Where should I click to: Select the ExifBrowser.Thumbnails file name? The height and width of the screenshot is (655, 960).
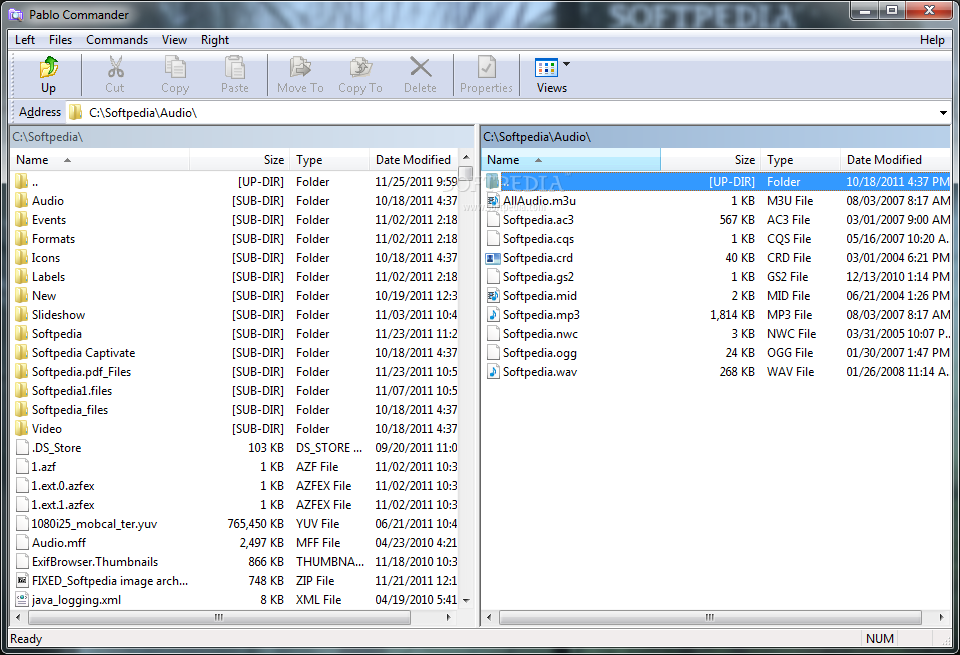(95, 561)
